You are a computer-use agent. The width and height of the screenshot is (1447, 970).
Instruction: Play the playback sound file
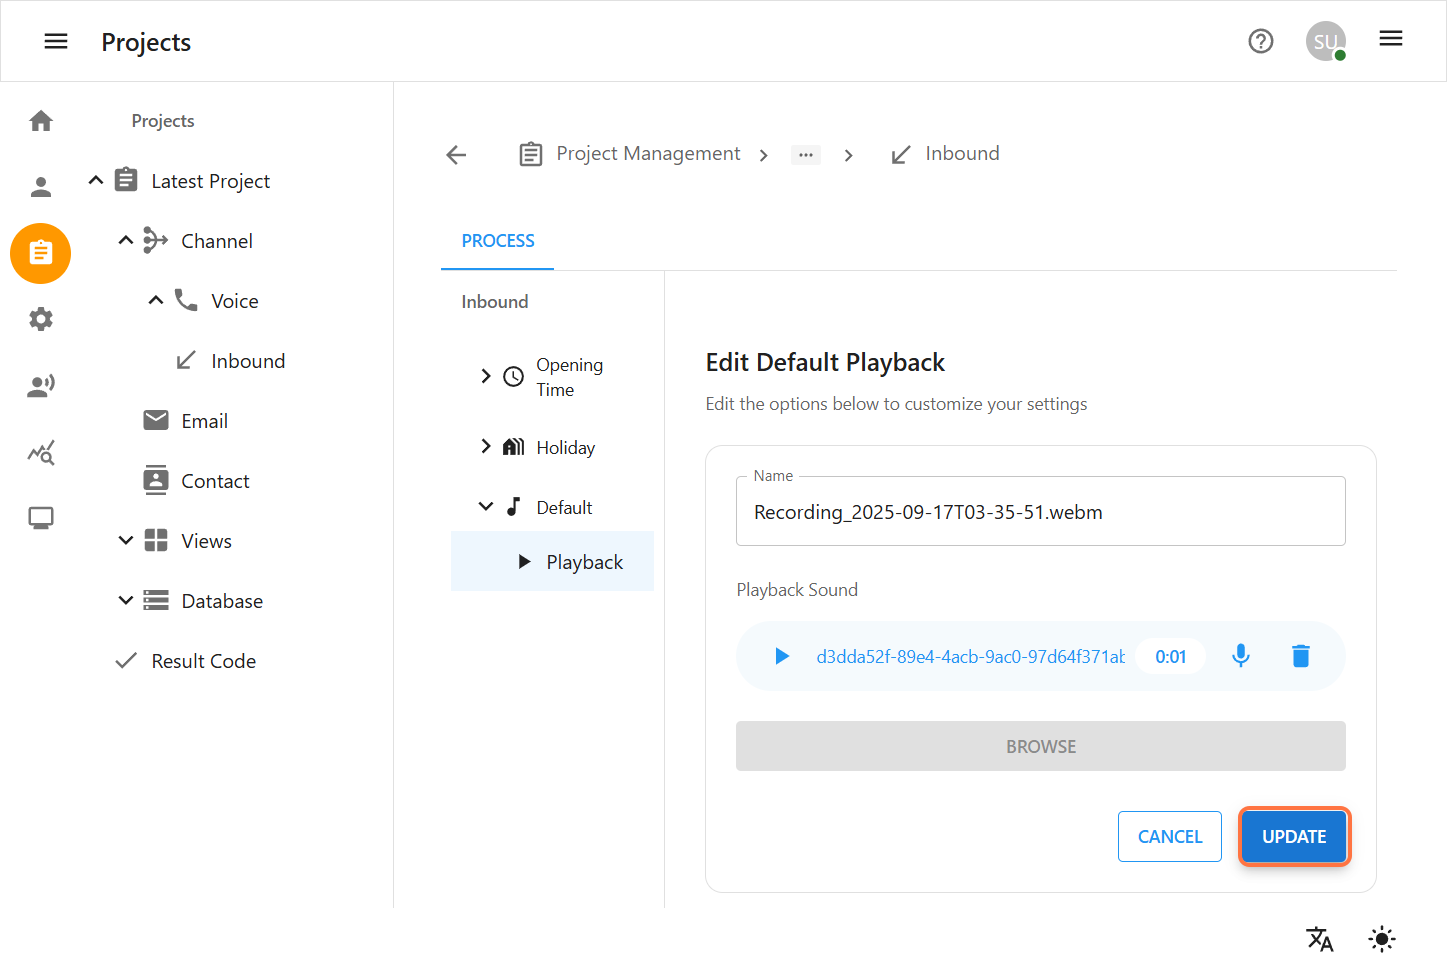pos(782,656)
